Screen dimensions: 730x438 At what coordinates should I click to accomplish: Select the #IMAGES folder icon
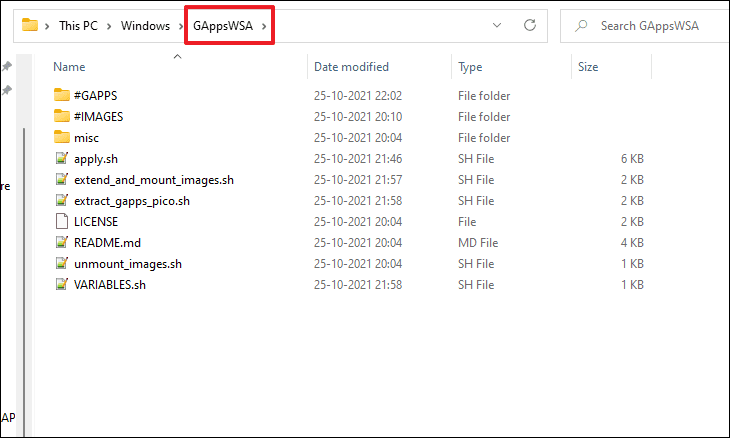point(61,115)
